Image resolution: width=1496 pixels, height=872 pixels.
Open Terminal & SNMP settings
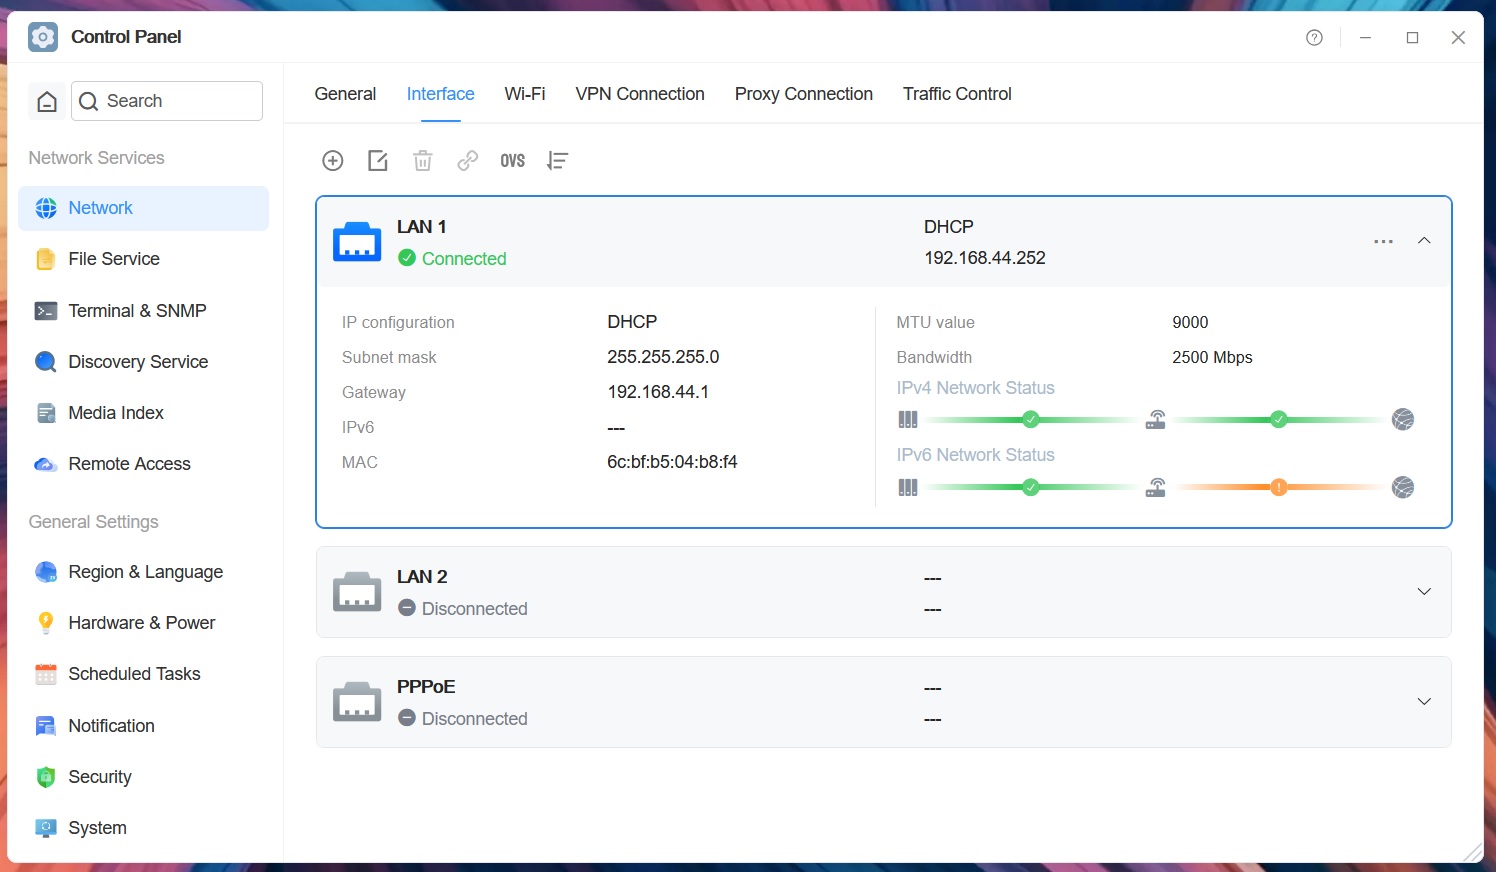[x=143, y=311]
